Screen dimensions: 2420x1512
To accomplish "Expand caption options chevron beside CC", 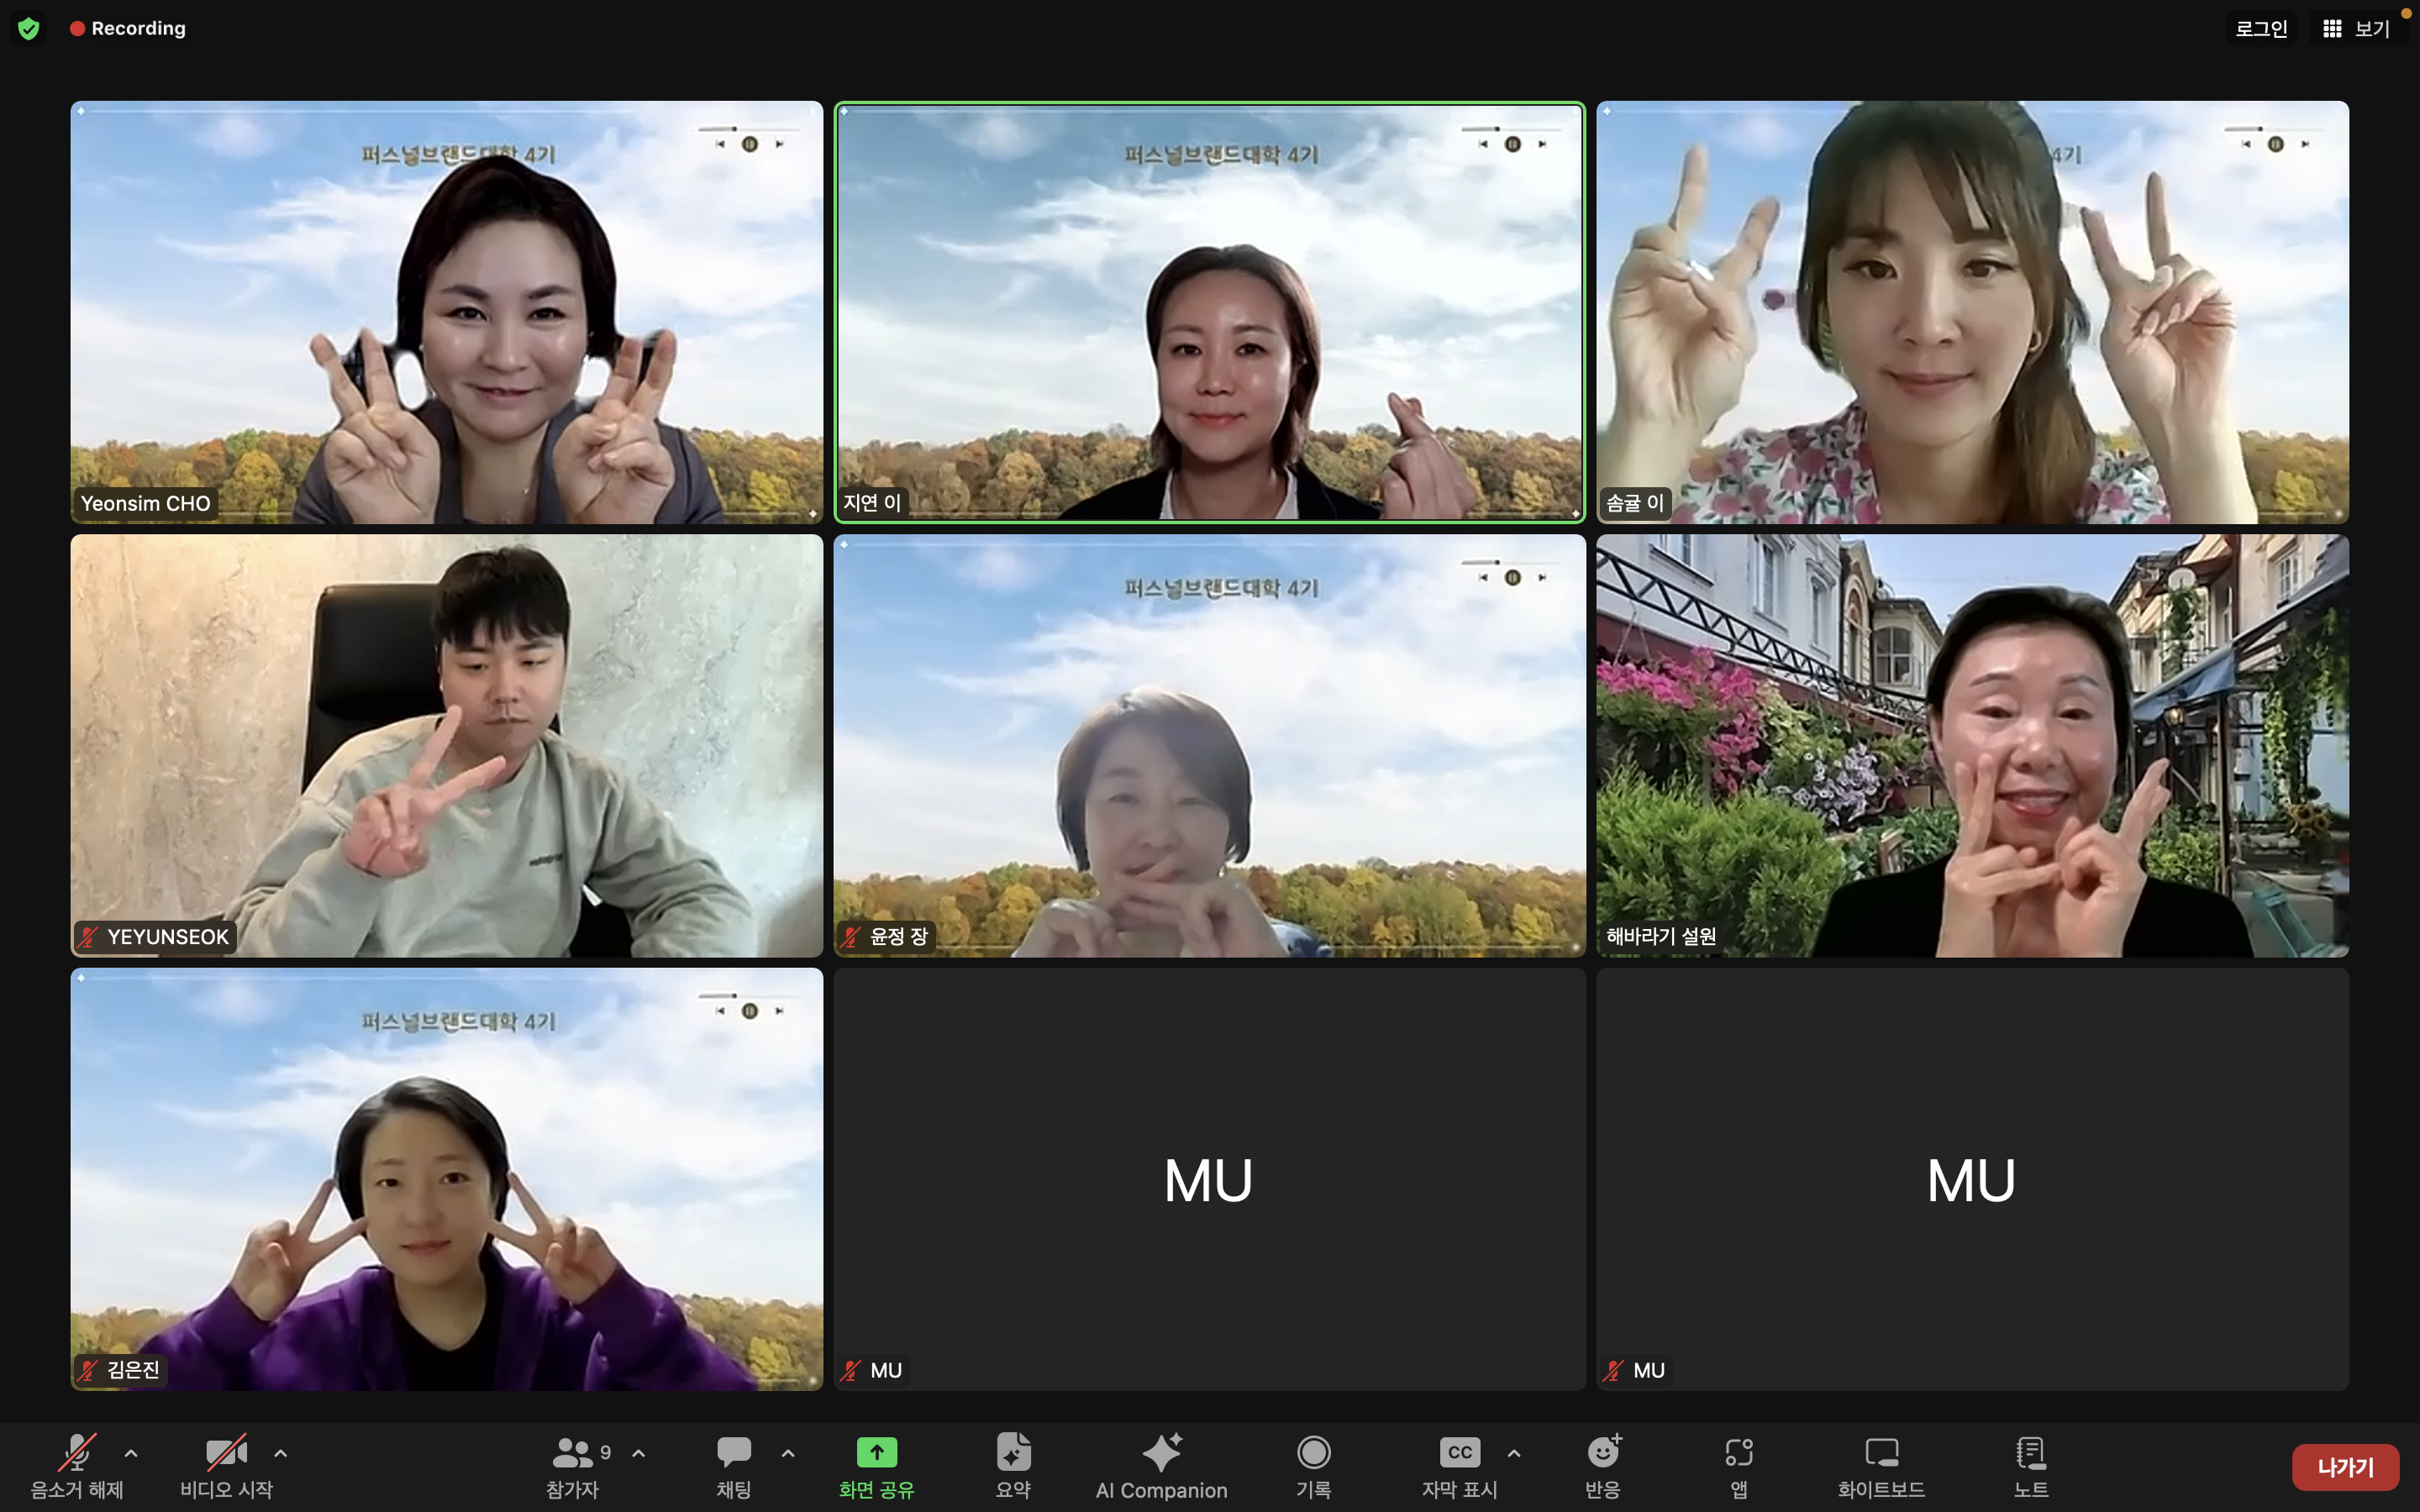I will click(x=1514, y=1453).
